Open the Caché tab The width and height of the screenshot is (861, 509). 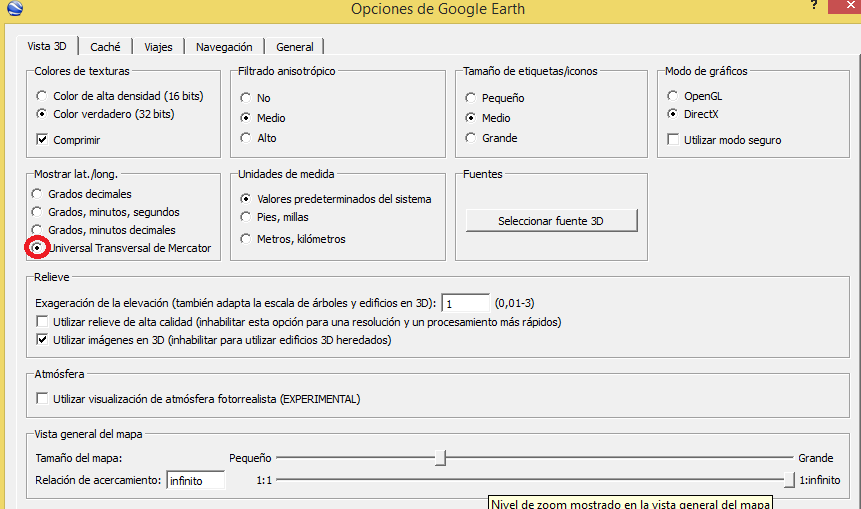(105, 47)
